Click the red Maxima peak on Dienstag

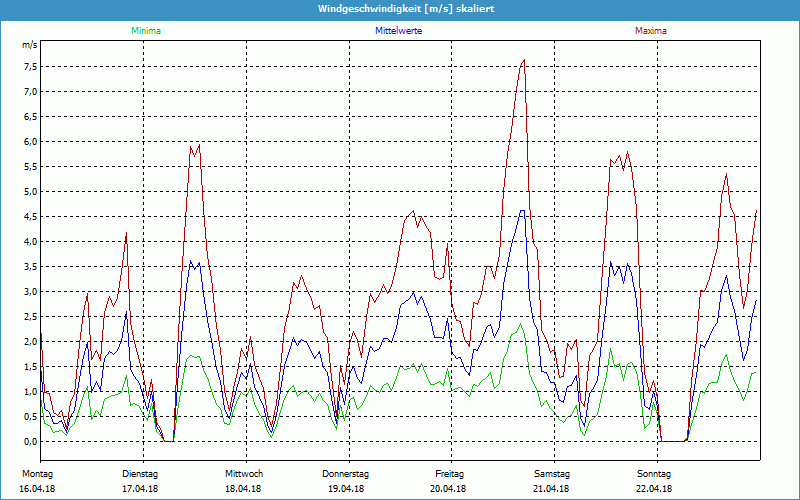[199, 145]
